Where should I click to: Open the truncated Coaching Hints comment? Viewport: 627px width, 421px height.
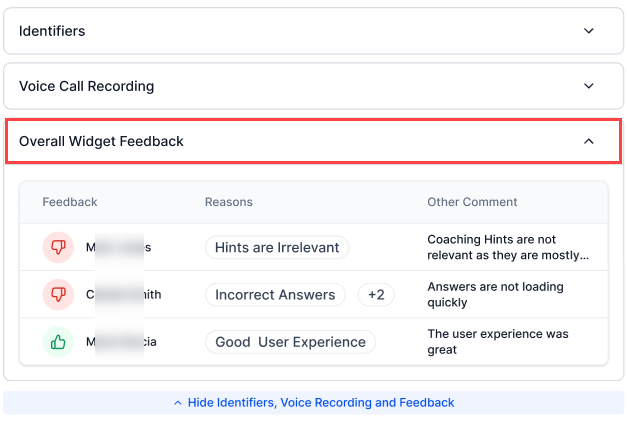pos(508,247)
